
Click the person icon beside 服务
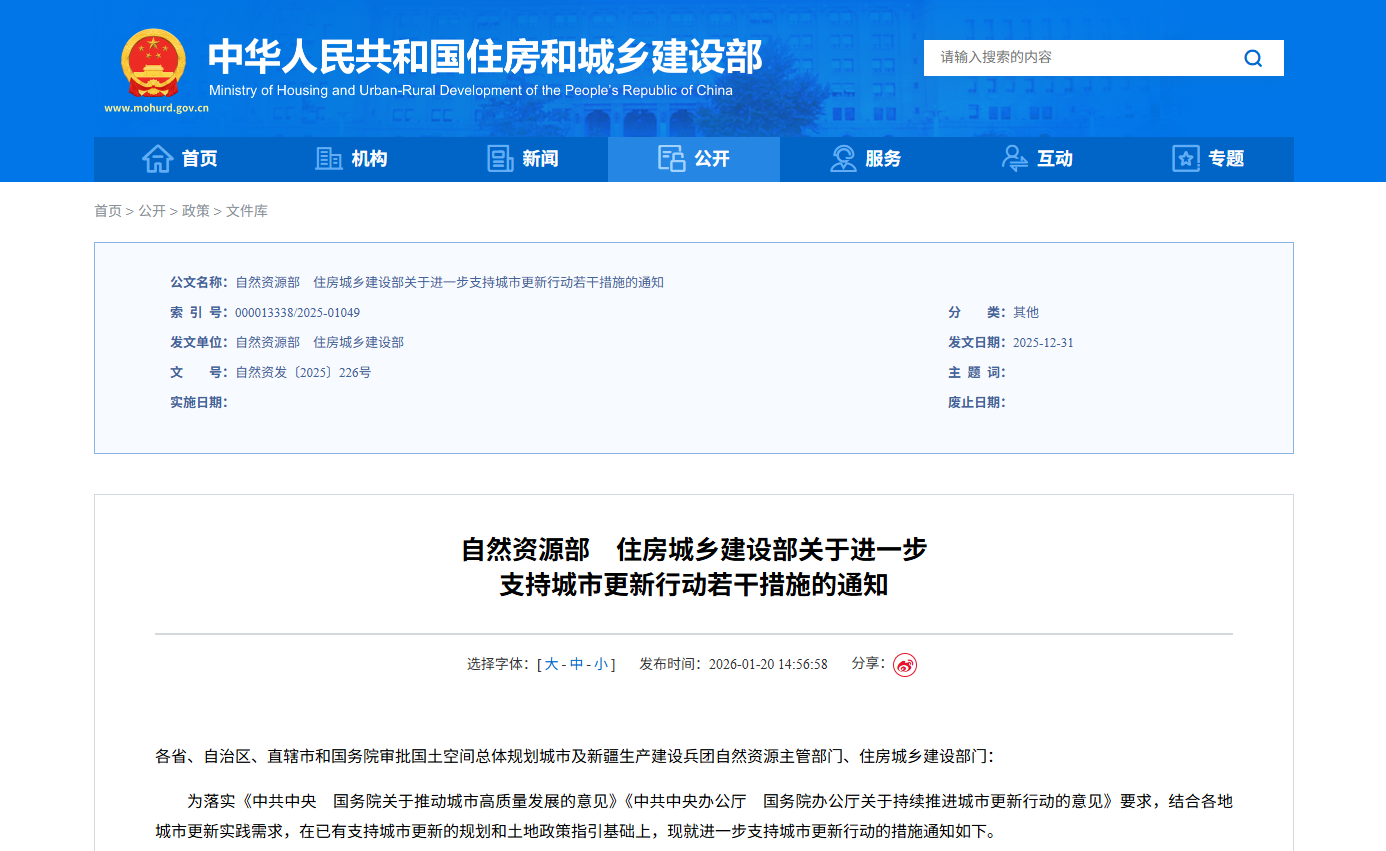pos(842,159)
